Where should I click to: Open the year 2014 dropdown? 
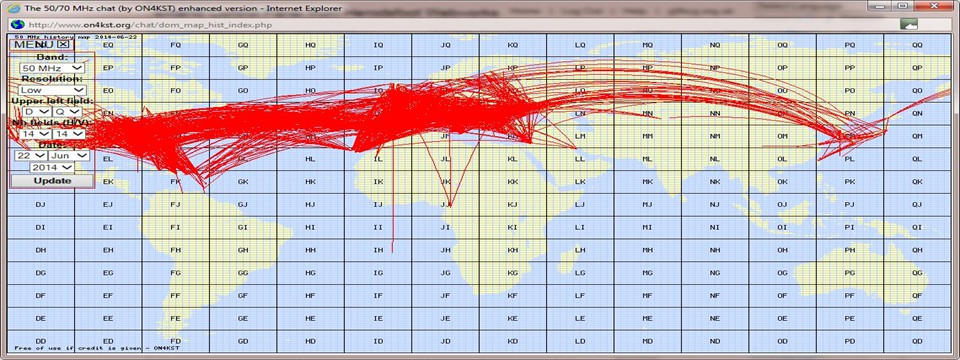[52, 167]
